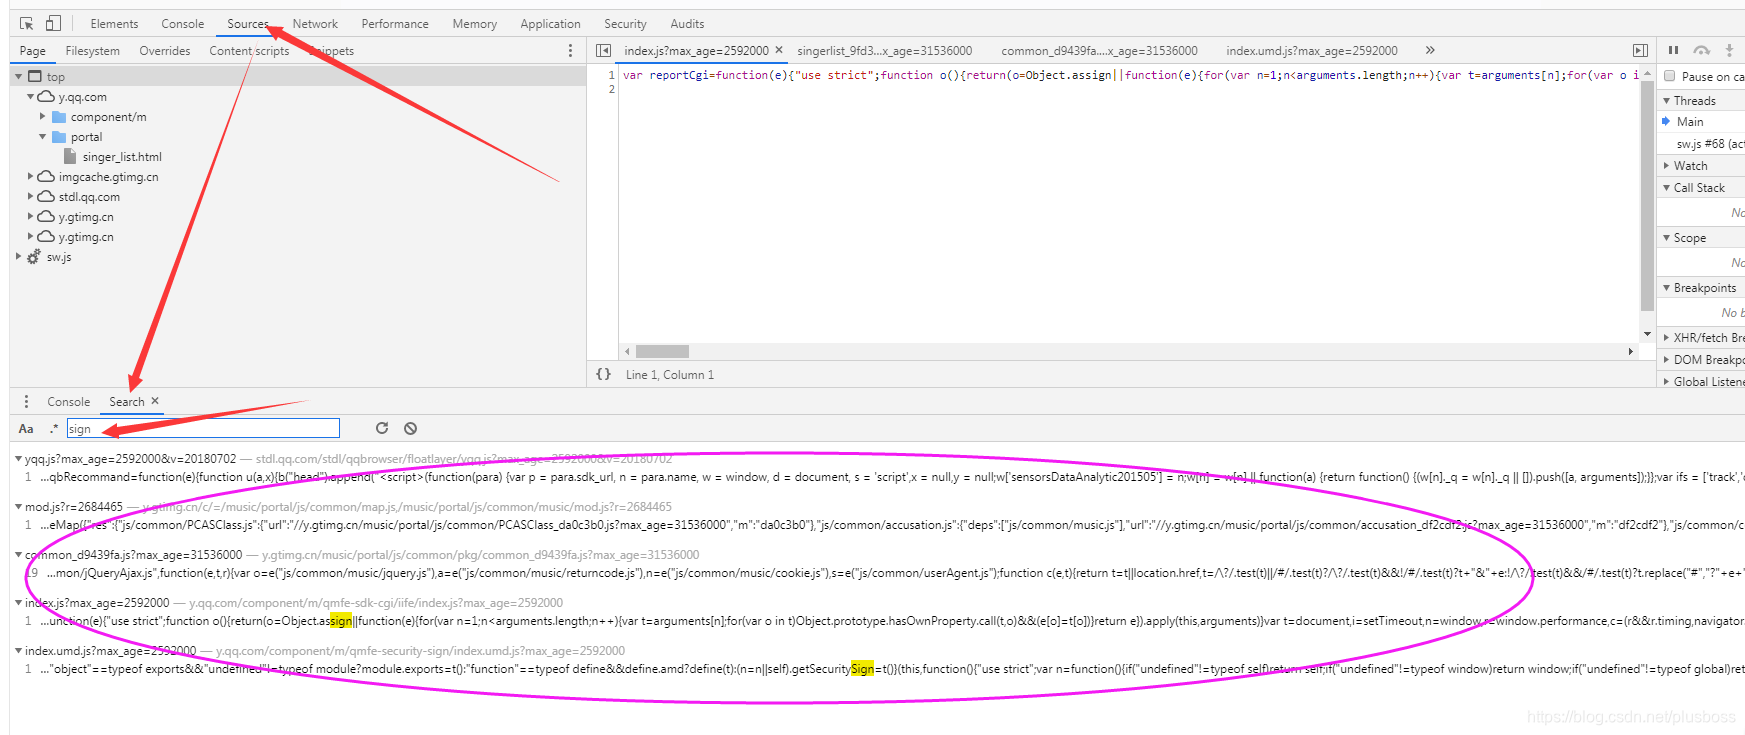Expand the component/m folder

[x=42, y=117]
